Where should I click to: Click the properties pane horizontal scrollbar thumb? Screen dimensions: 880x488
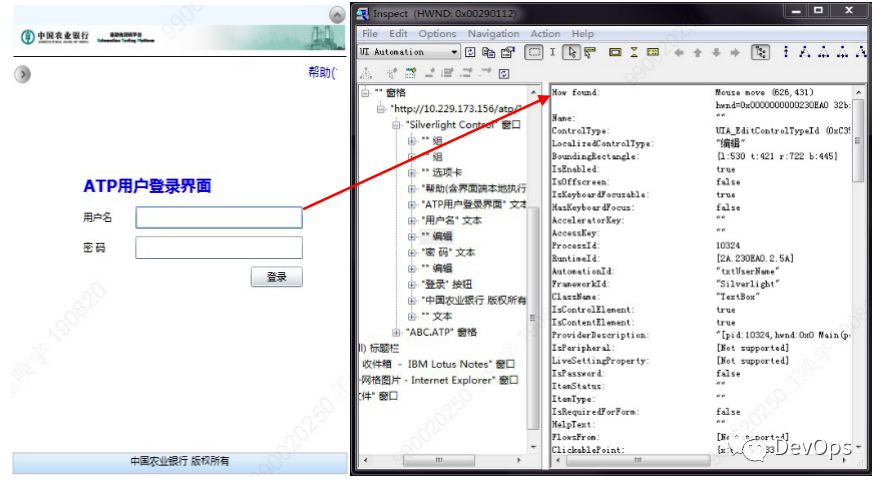click(638, 461)
